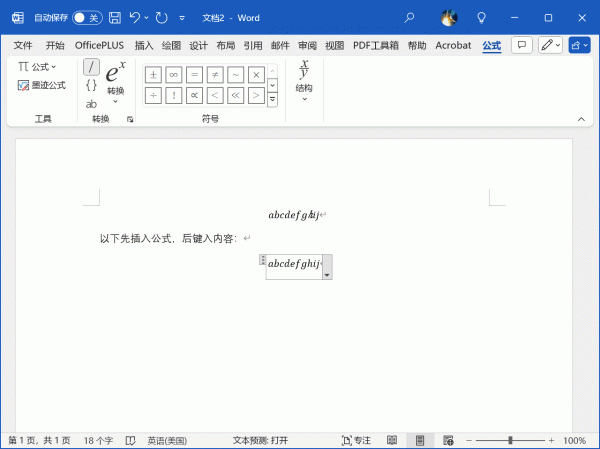Insert the tilde approximately symbol
The image size is (600, 449).
tap(236, 75)
